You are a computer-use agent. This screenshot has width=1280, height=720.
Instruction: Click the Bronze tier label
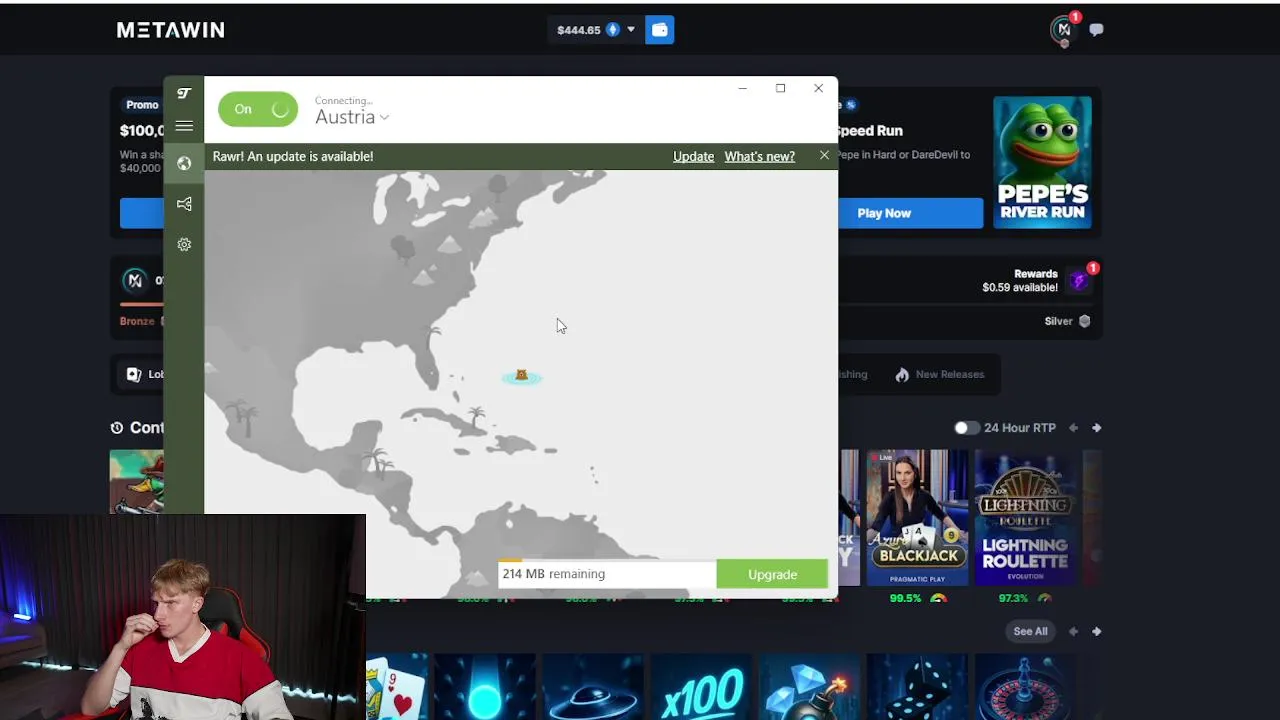click(137, 321)
